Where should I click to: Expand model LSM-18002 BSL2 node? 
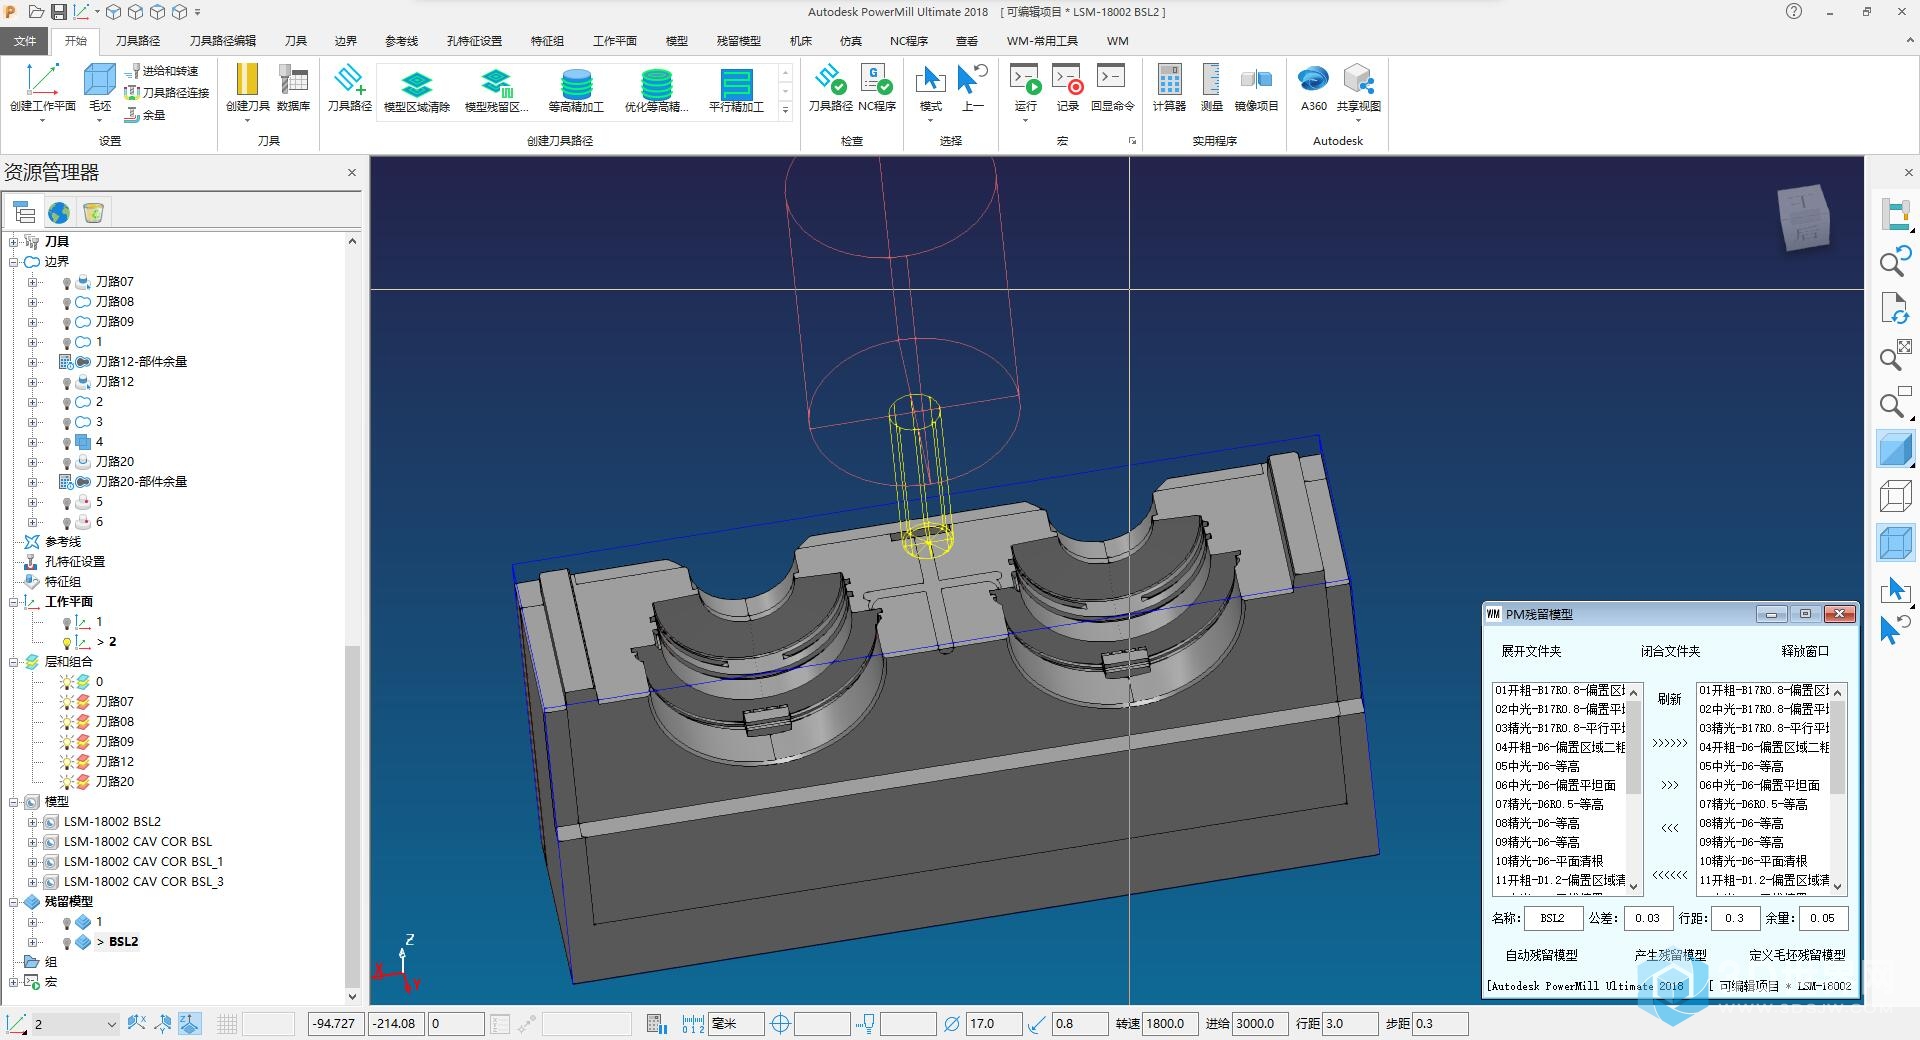tap(33, 822)
